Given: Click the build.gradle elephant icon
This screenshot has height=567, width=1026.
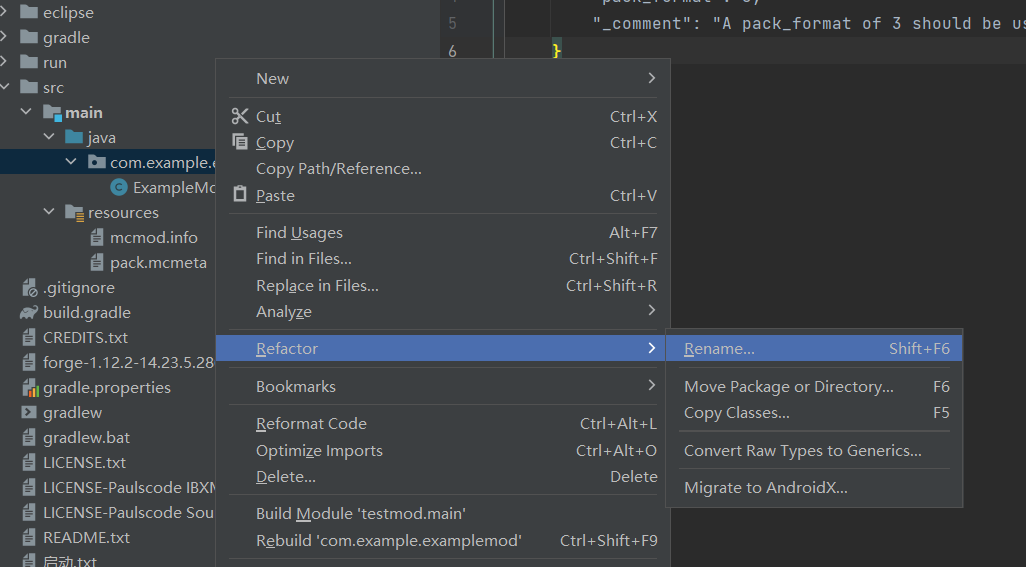Looking at the screenshot, I should click(29, 312).
